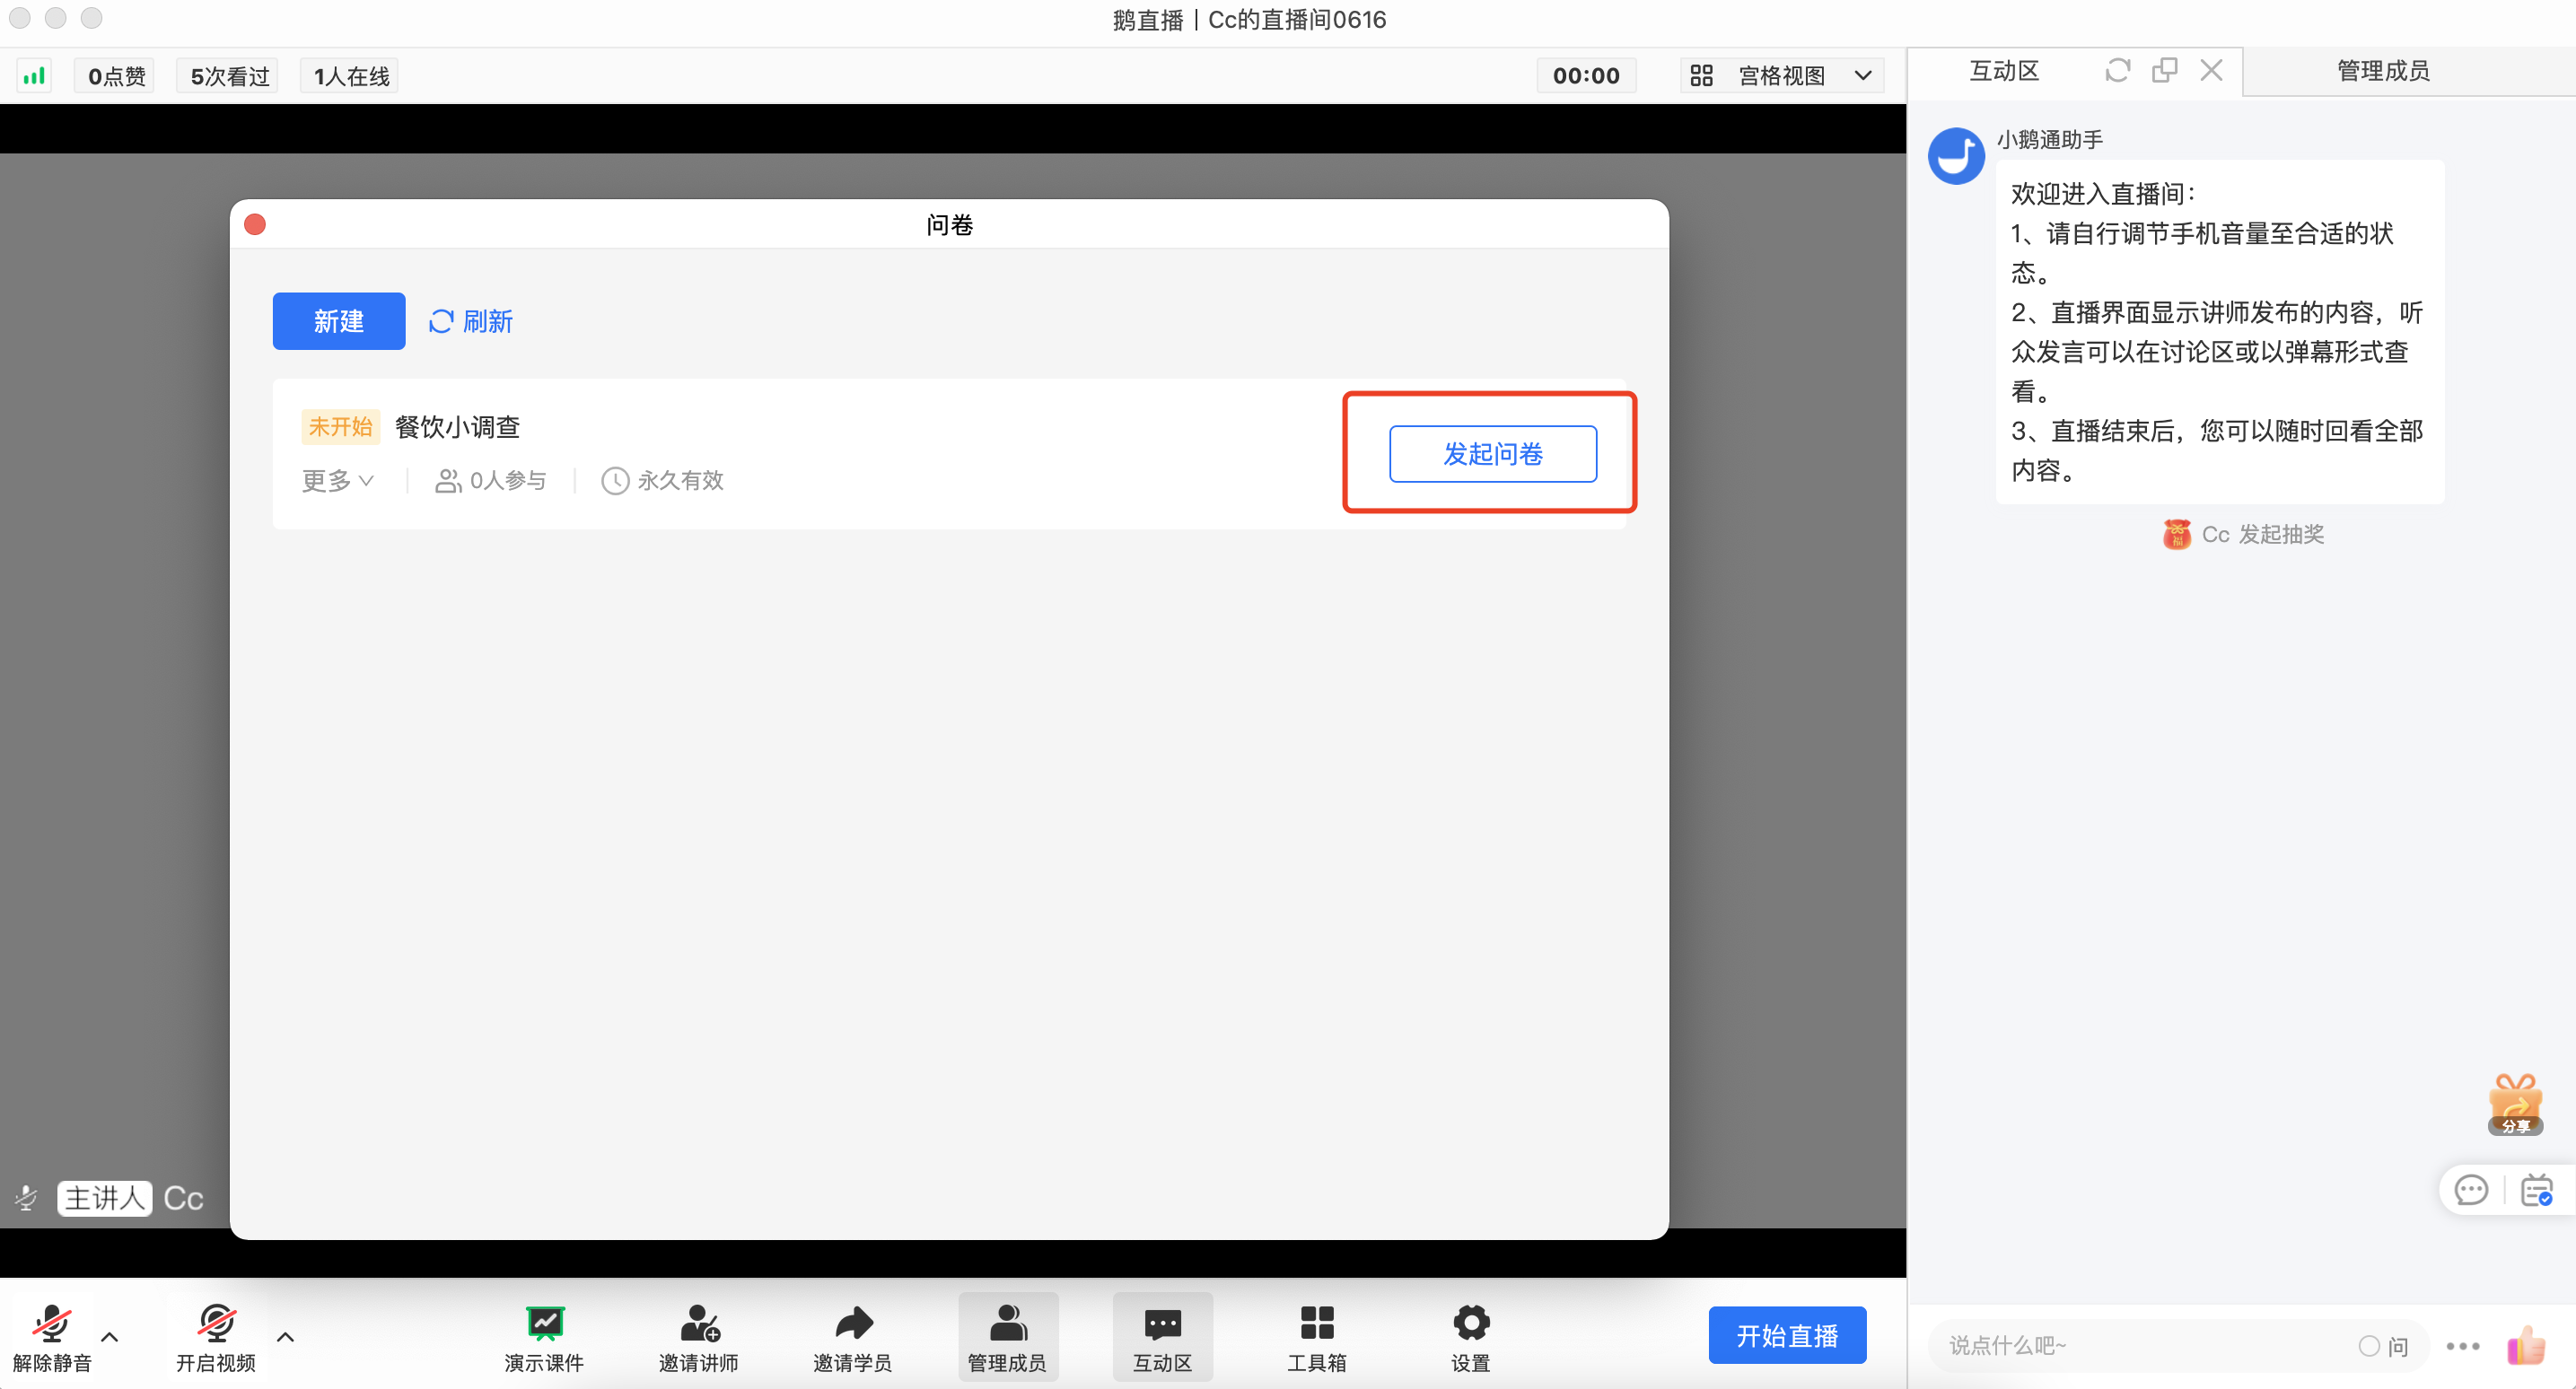2576x1389 pixels.
Task: Click the muted mic icon beside 主讲人
Action: 27,1198
